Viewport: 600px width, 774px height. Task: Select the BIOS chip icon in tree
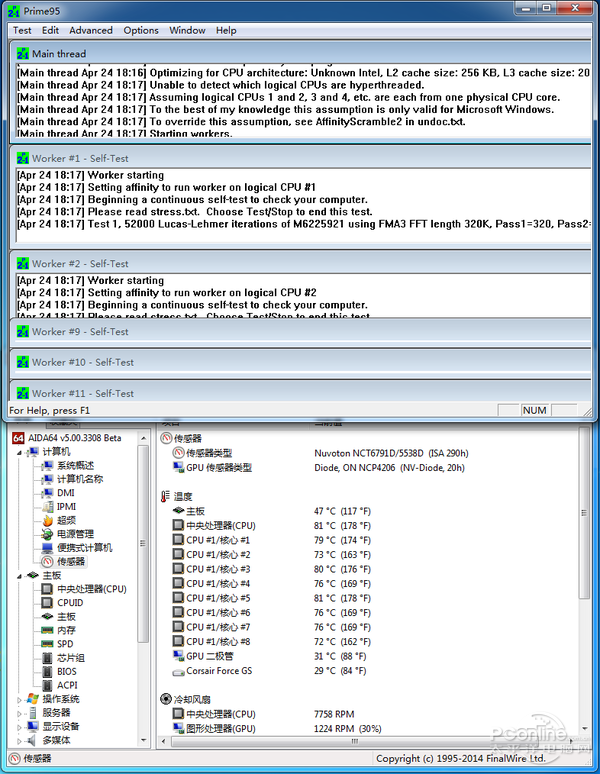(x=47, y=671)
